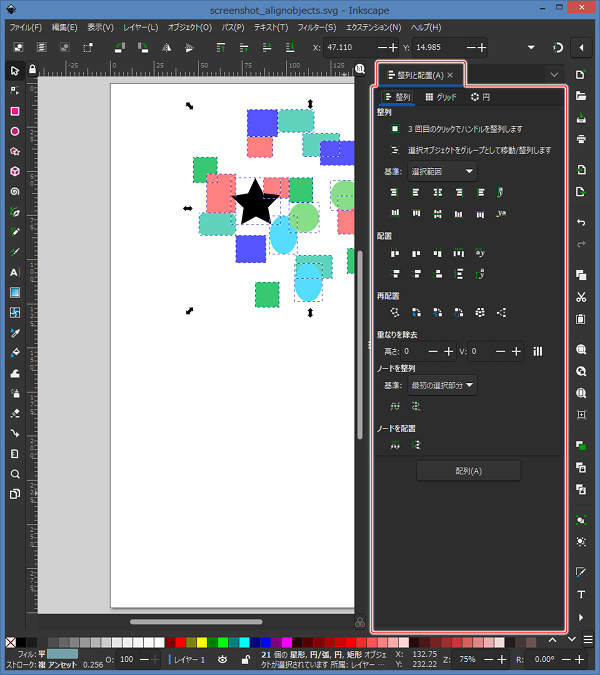Toggle the 3回目のクリックでハンドルを整列 option
The height and width of the screenshot is (675, 600).
395,129
